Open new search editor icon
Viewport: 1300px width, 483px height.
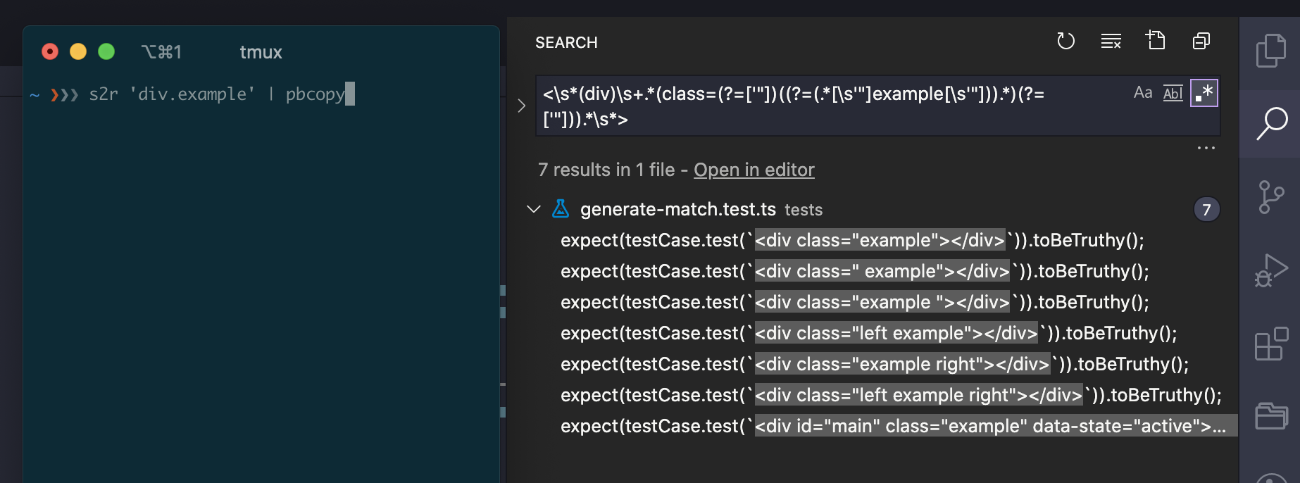(x=1156, y=41)
